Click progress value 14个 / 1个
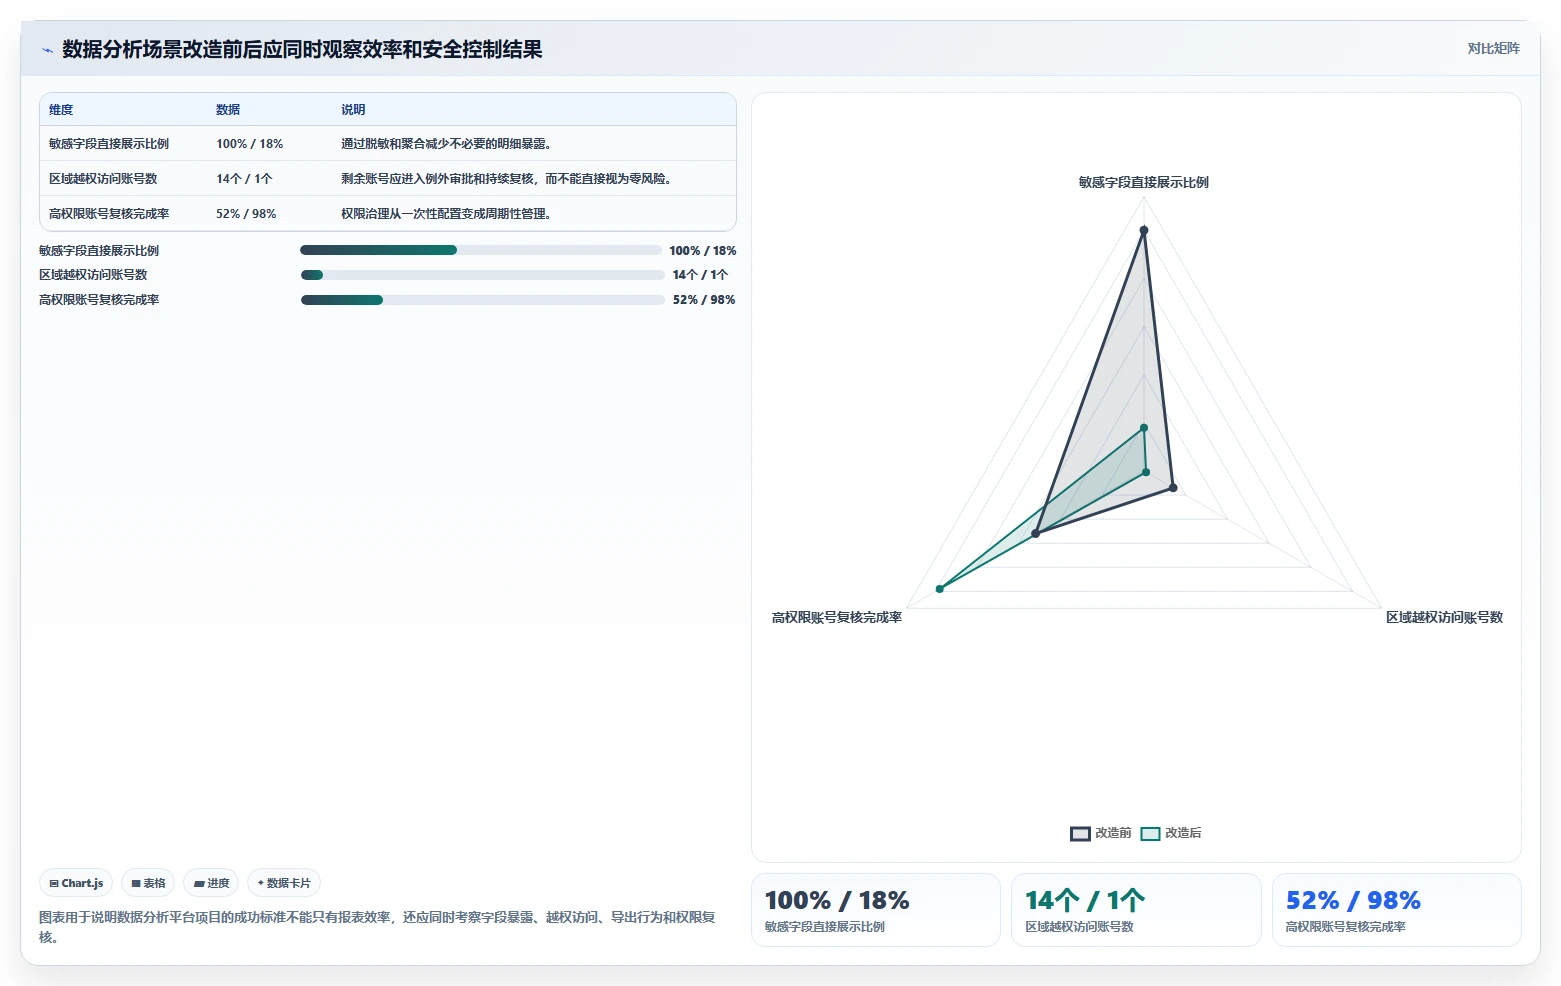 click(700, 275)
